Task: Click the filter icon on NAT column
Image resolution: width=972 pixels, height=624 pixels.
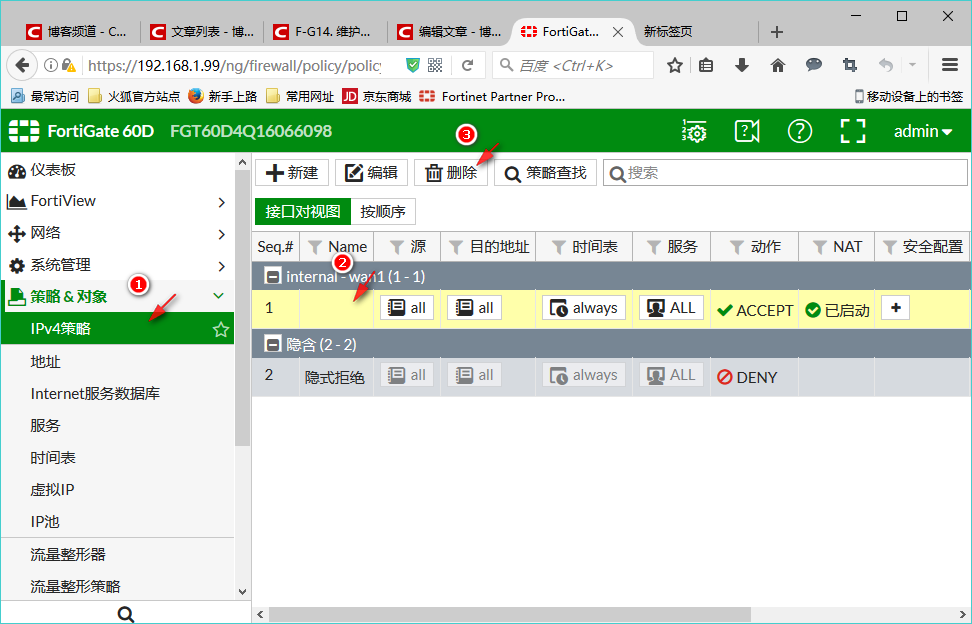Action: pyautogui.click(x=820, y=247)
